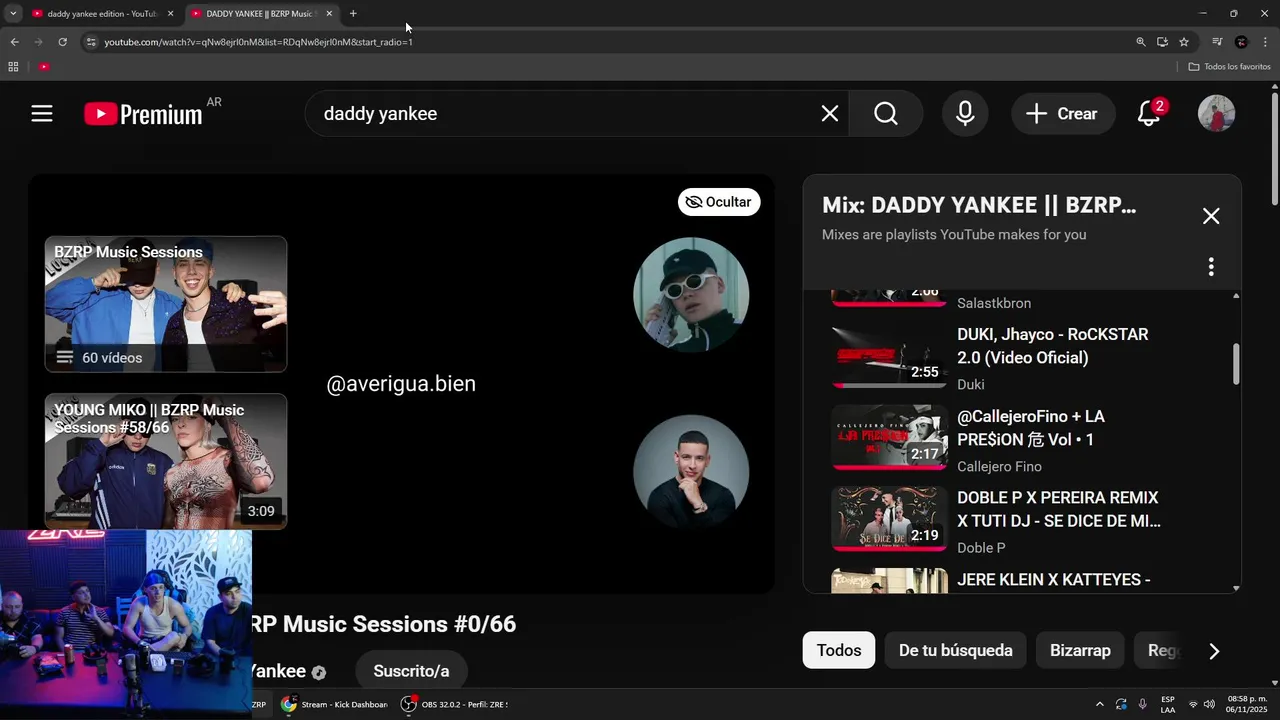Select the Todos filter chip
The width and height of the screenshot is (1280, 720).
point(839,650)
